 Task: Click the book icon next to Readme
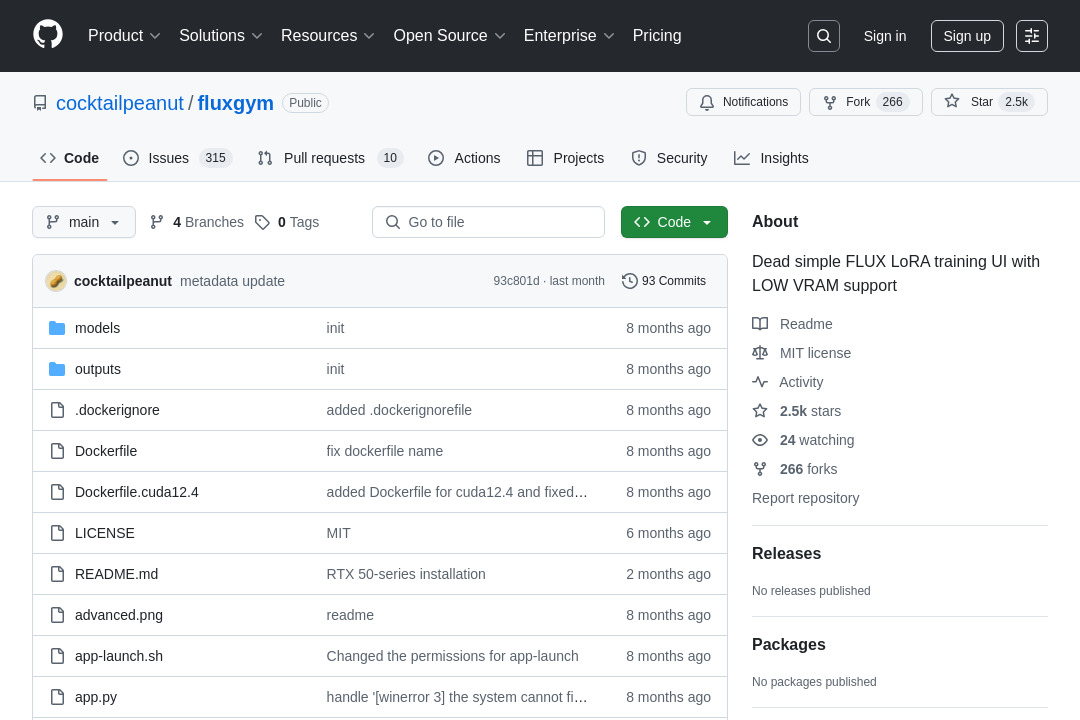(x=760, y=324)
